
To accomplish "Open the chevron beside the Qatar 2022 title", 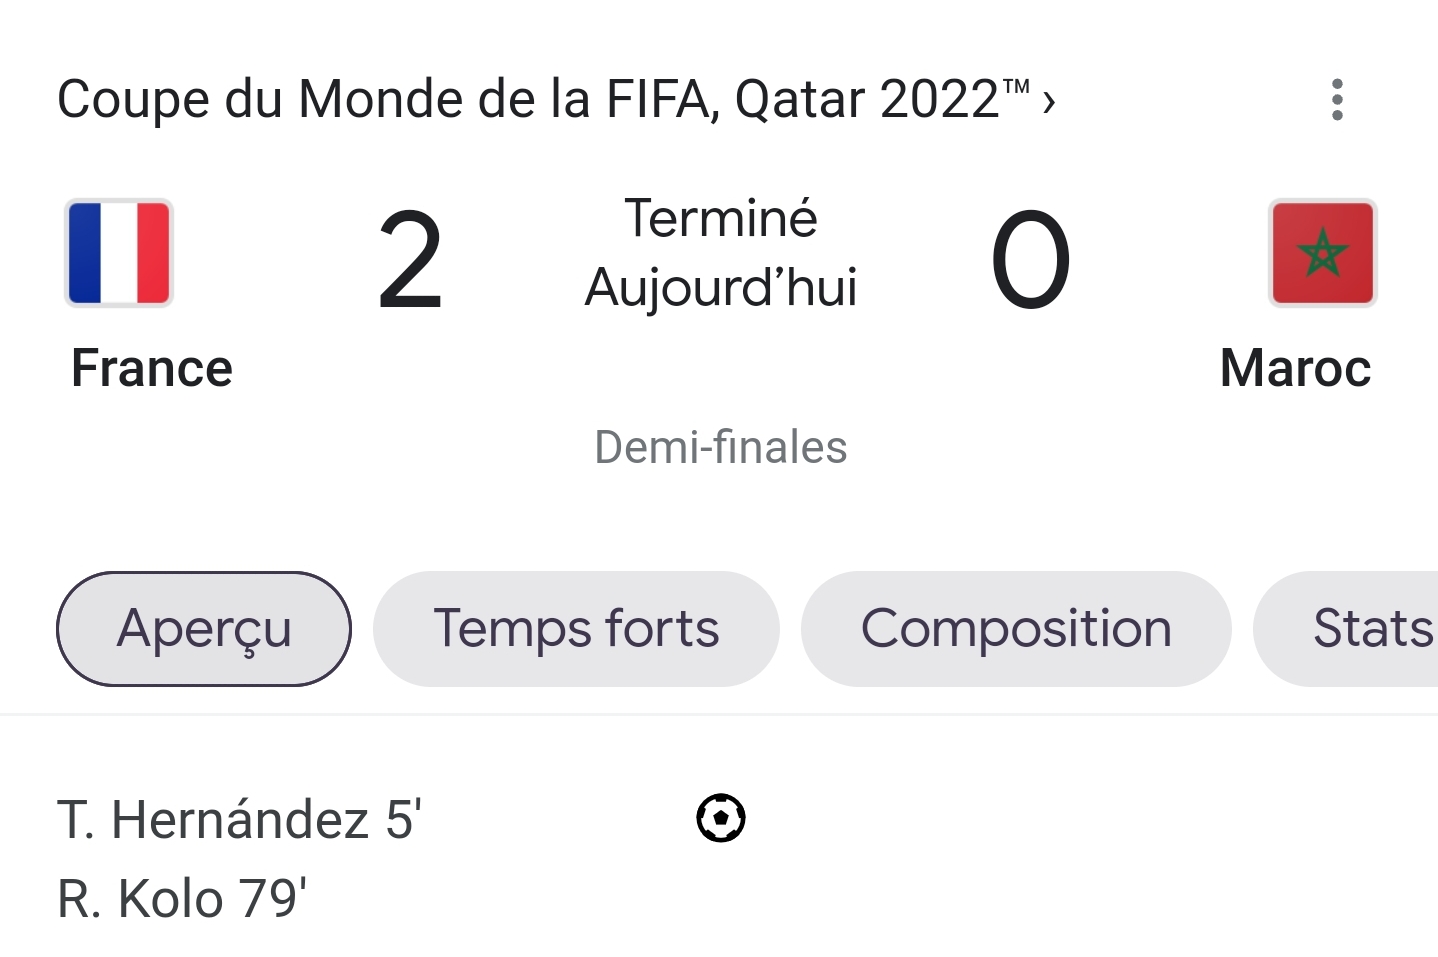I will coord(1048,101).
